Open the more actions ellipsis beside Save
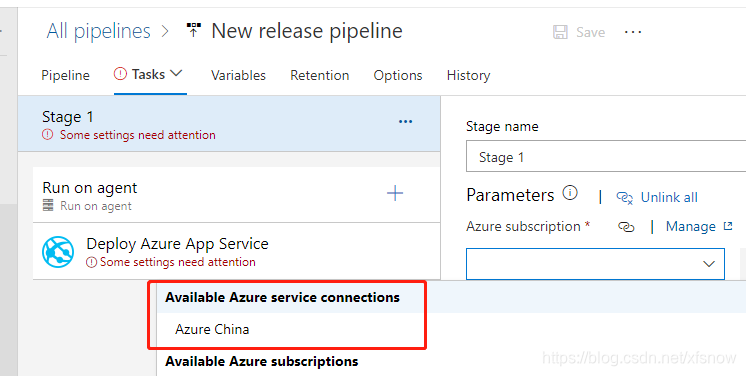Screen dimensions: 746x376 (633, 32)
